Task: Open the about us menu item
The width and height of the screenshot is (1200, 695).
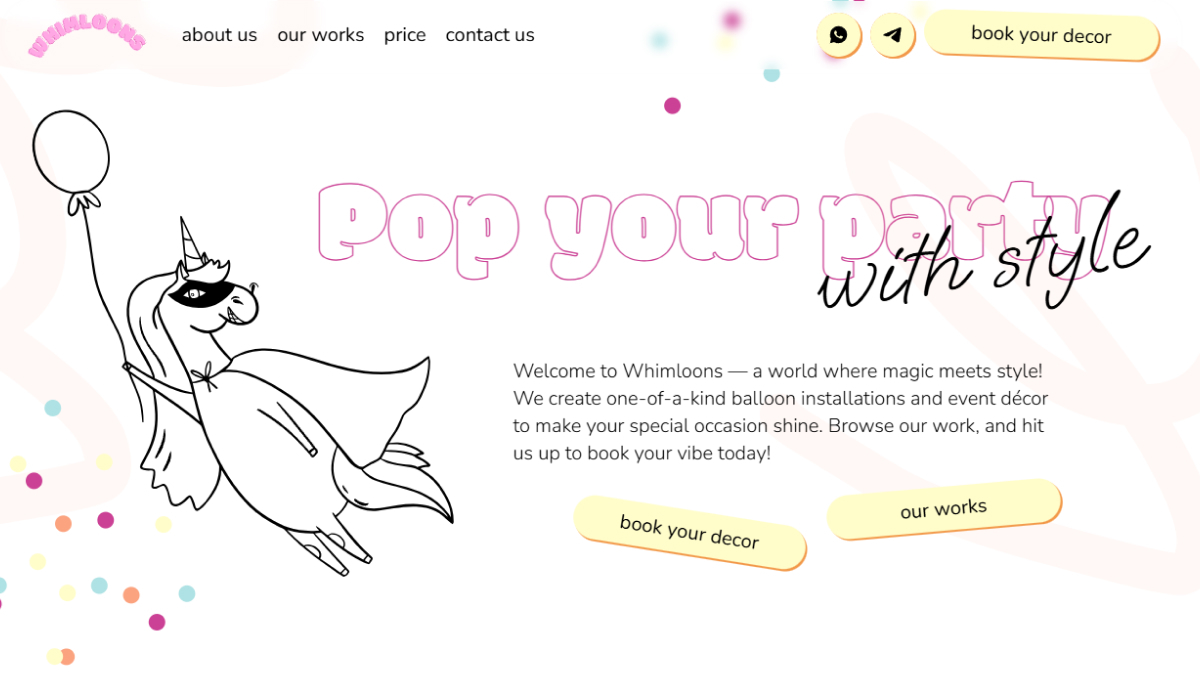Action: [219, 35]
